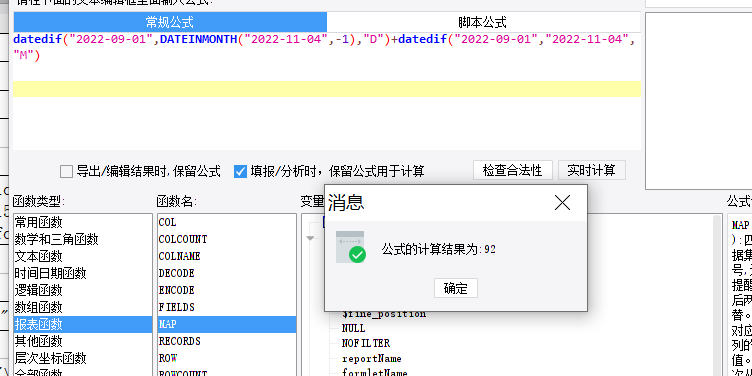
Task: Select 层次坐标函数 category
Action: pyautogui.click(x=82, y=358)
